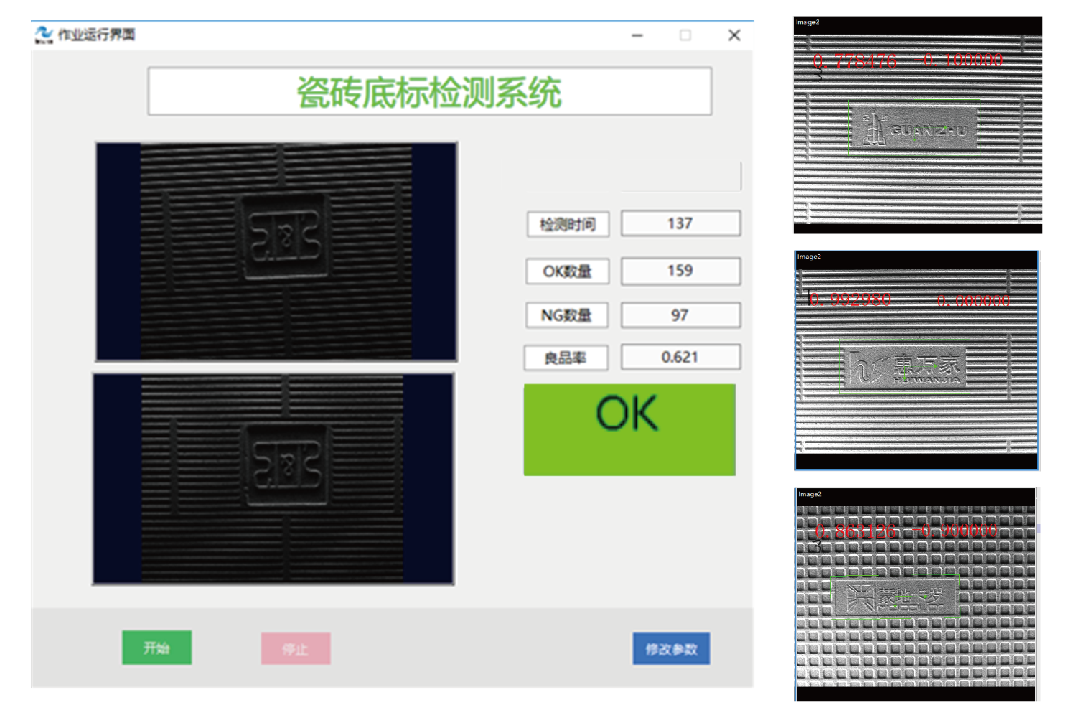Select the OK数量 value field showing 159

(x=680, y=271)
